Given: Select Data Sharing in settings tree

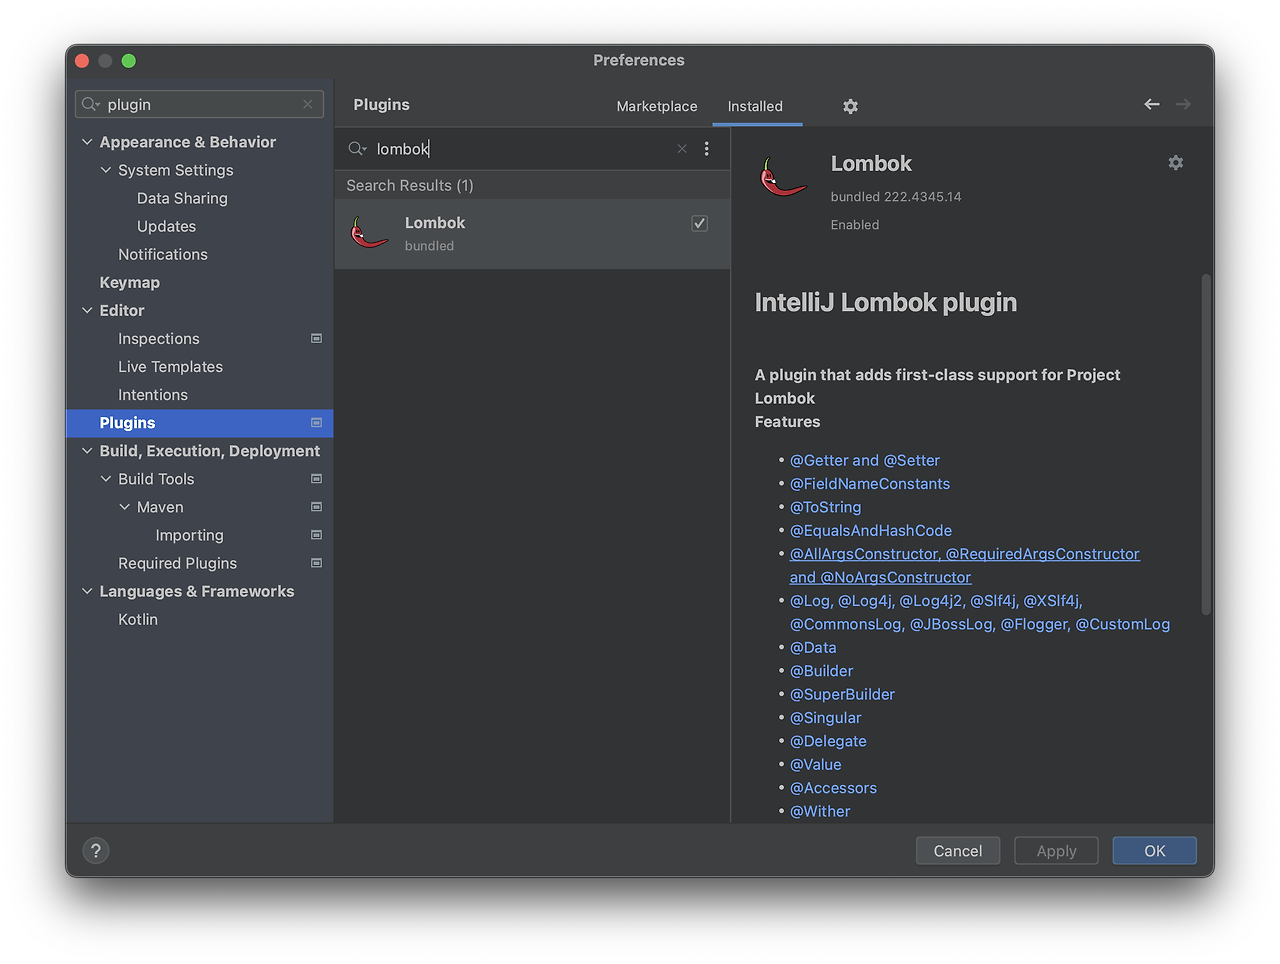Looking at the screenshot, I should 182,198.
